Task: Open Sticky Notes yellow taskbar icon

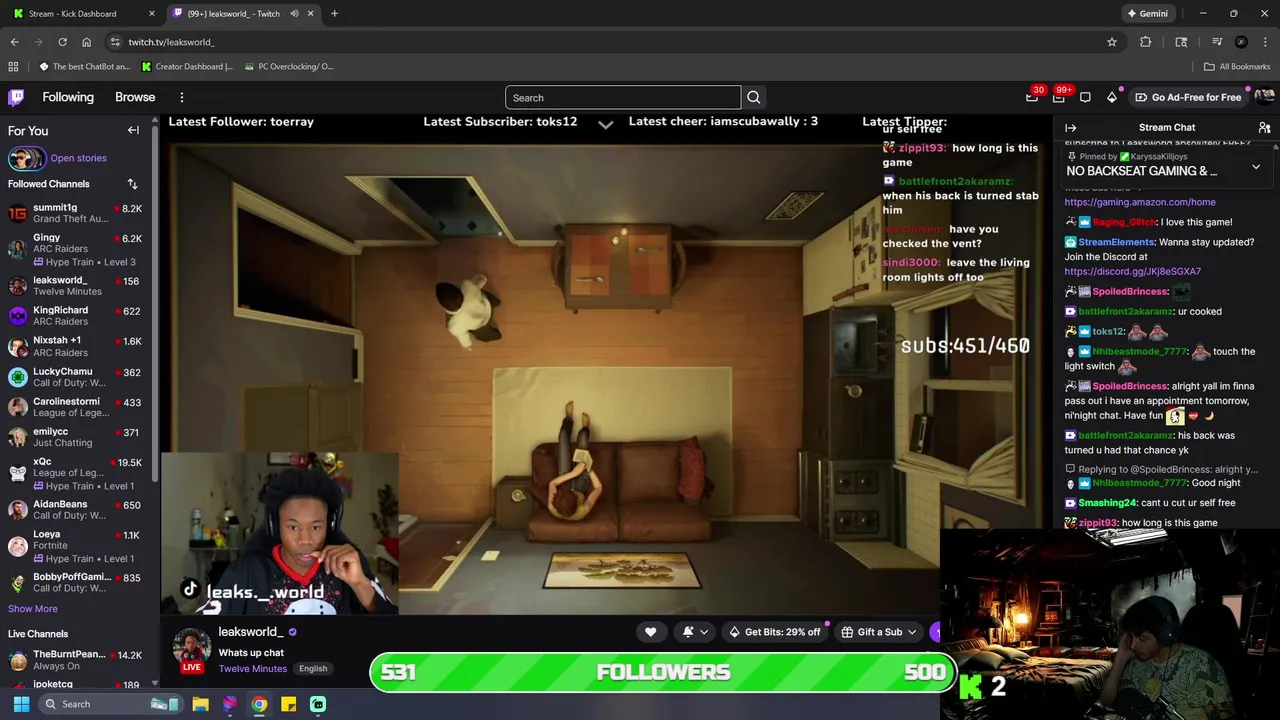Action: pos(288,704)
